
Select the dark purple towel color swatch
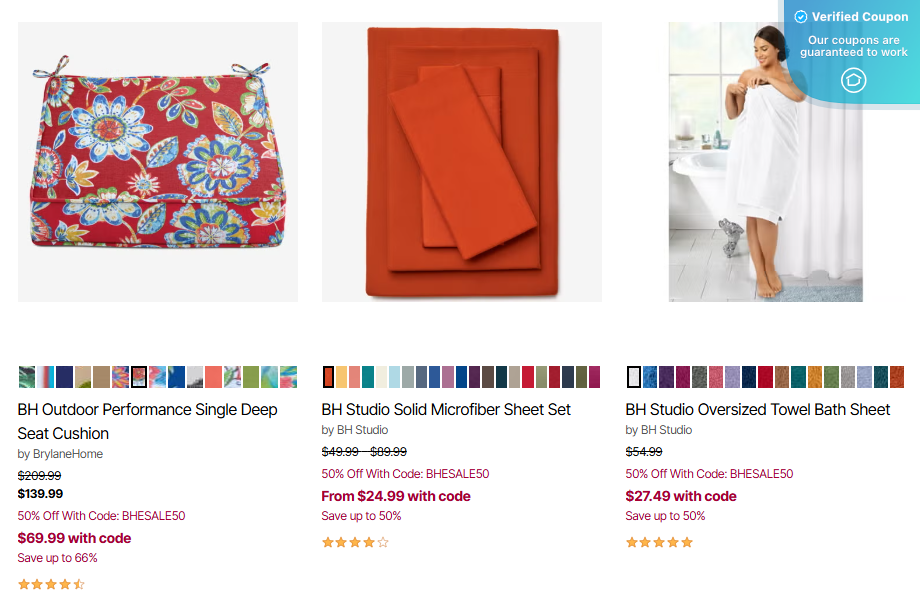(x=666, y=377)
